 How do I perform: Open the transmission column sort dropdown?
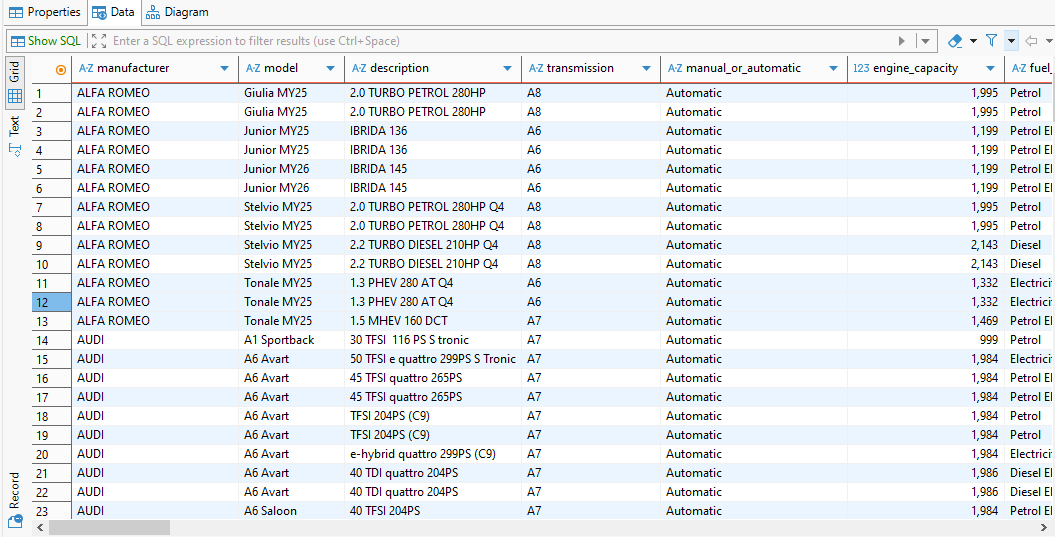point(648,69)
